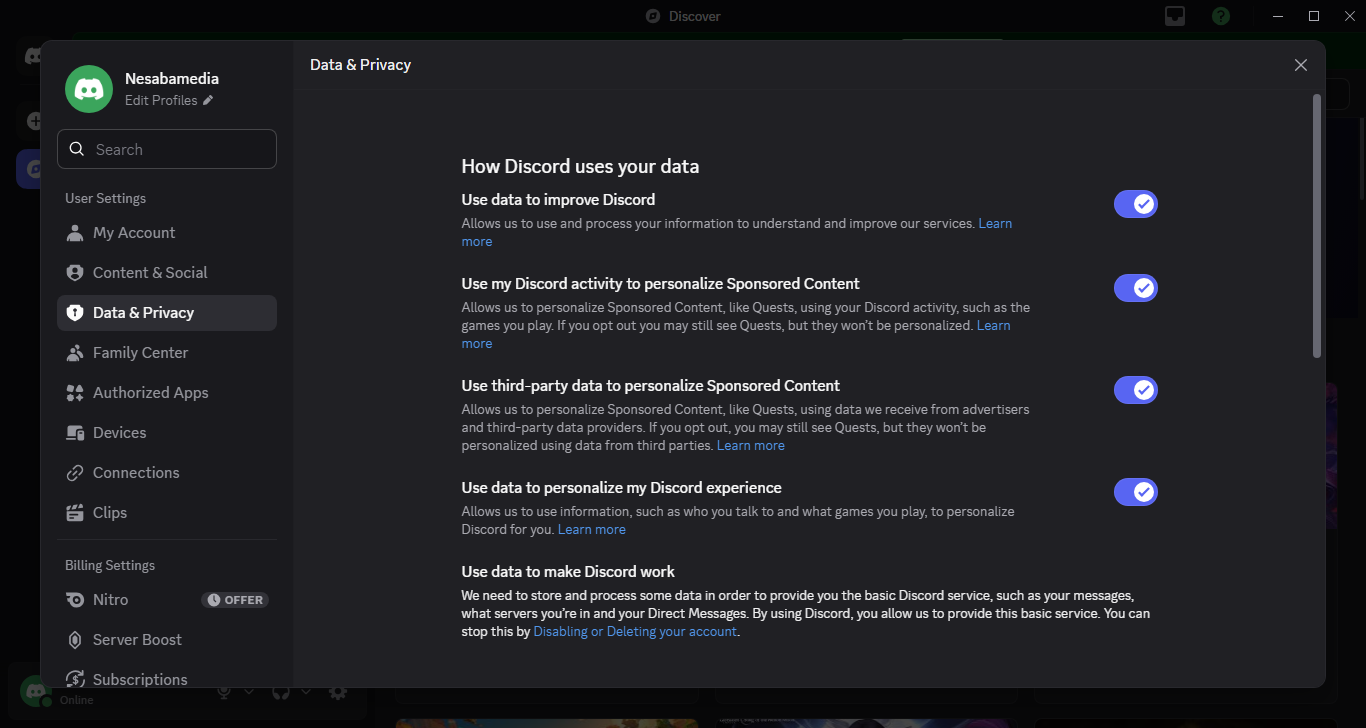Viewport: 1366px width, 728px height.
Task: Select Nitro in Billing Settings
Action: [x=111, y=600]
